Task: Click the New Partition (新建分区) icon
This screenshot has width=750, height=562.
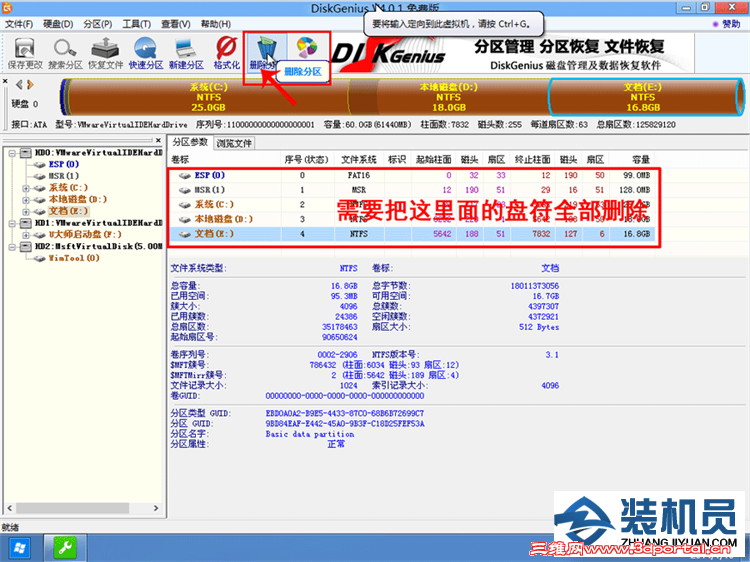Action: pos(186,53)
